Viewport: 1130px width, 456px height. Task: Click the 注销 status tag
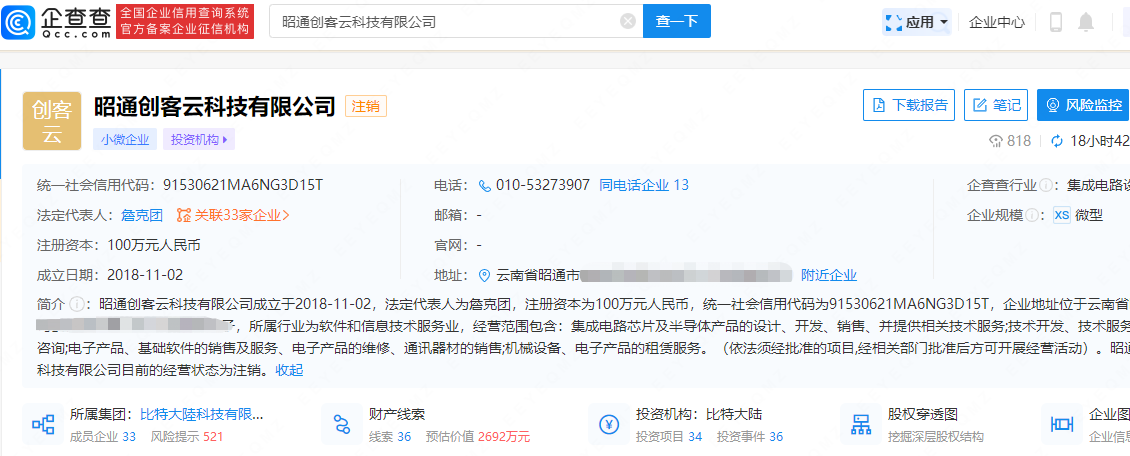tap(366, 107)
